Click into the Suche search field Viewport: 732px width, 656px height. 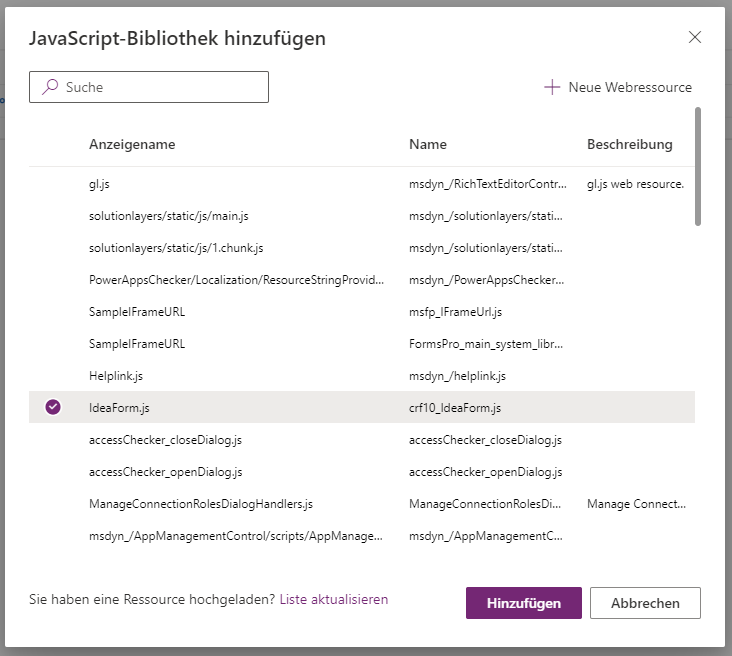160,87
